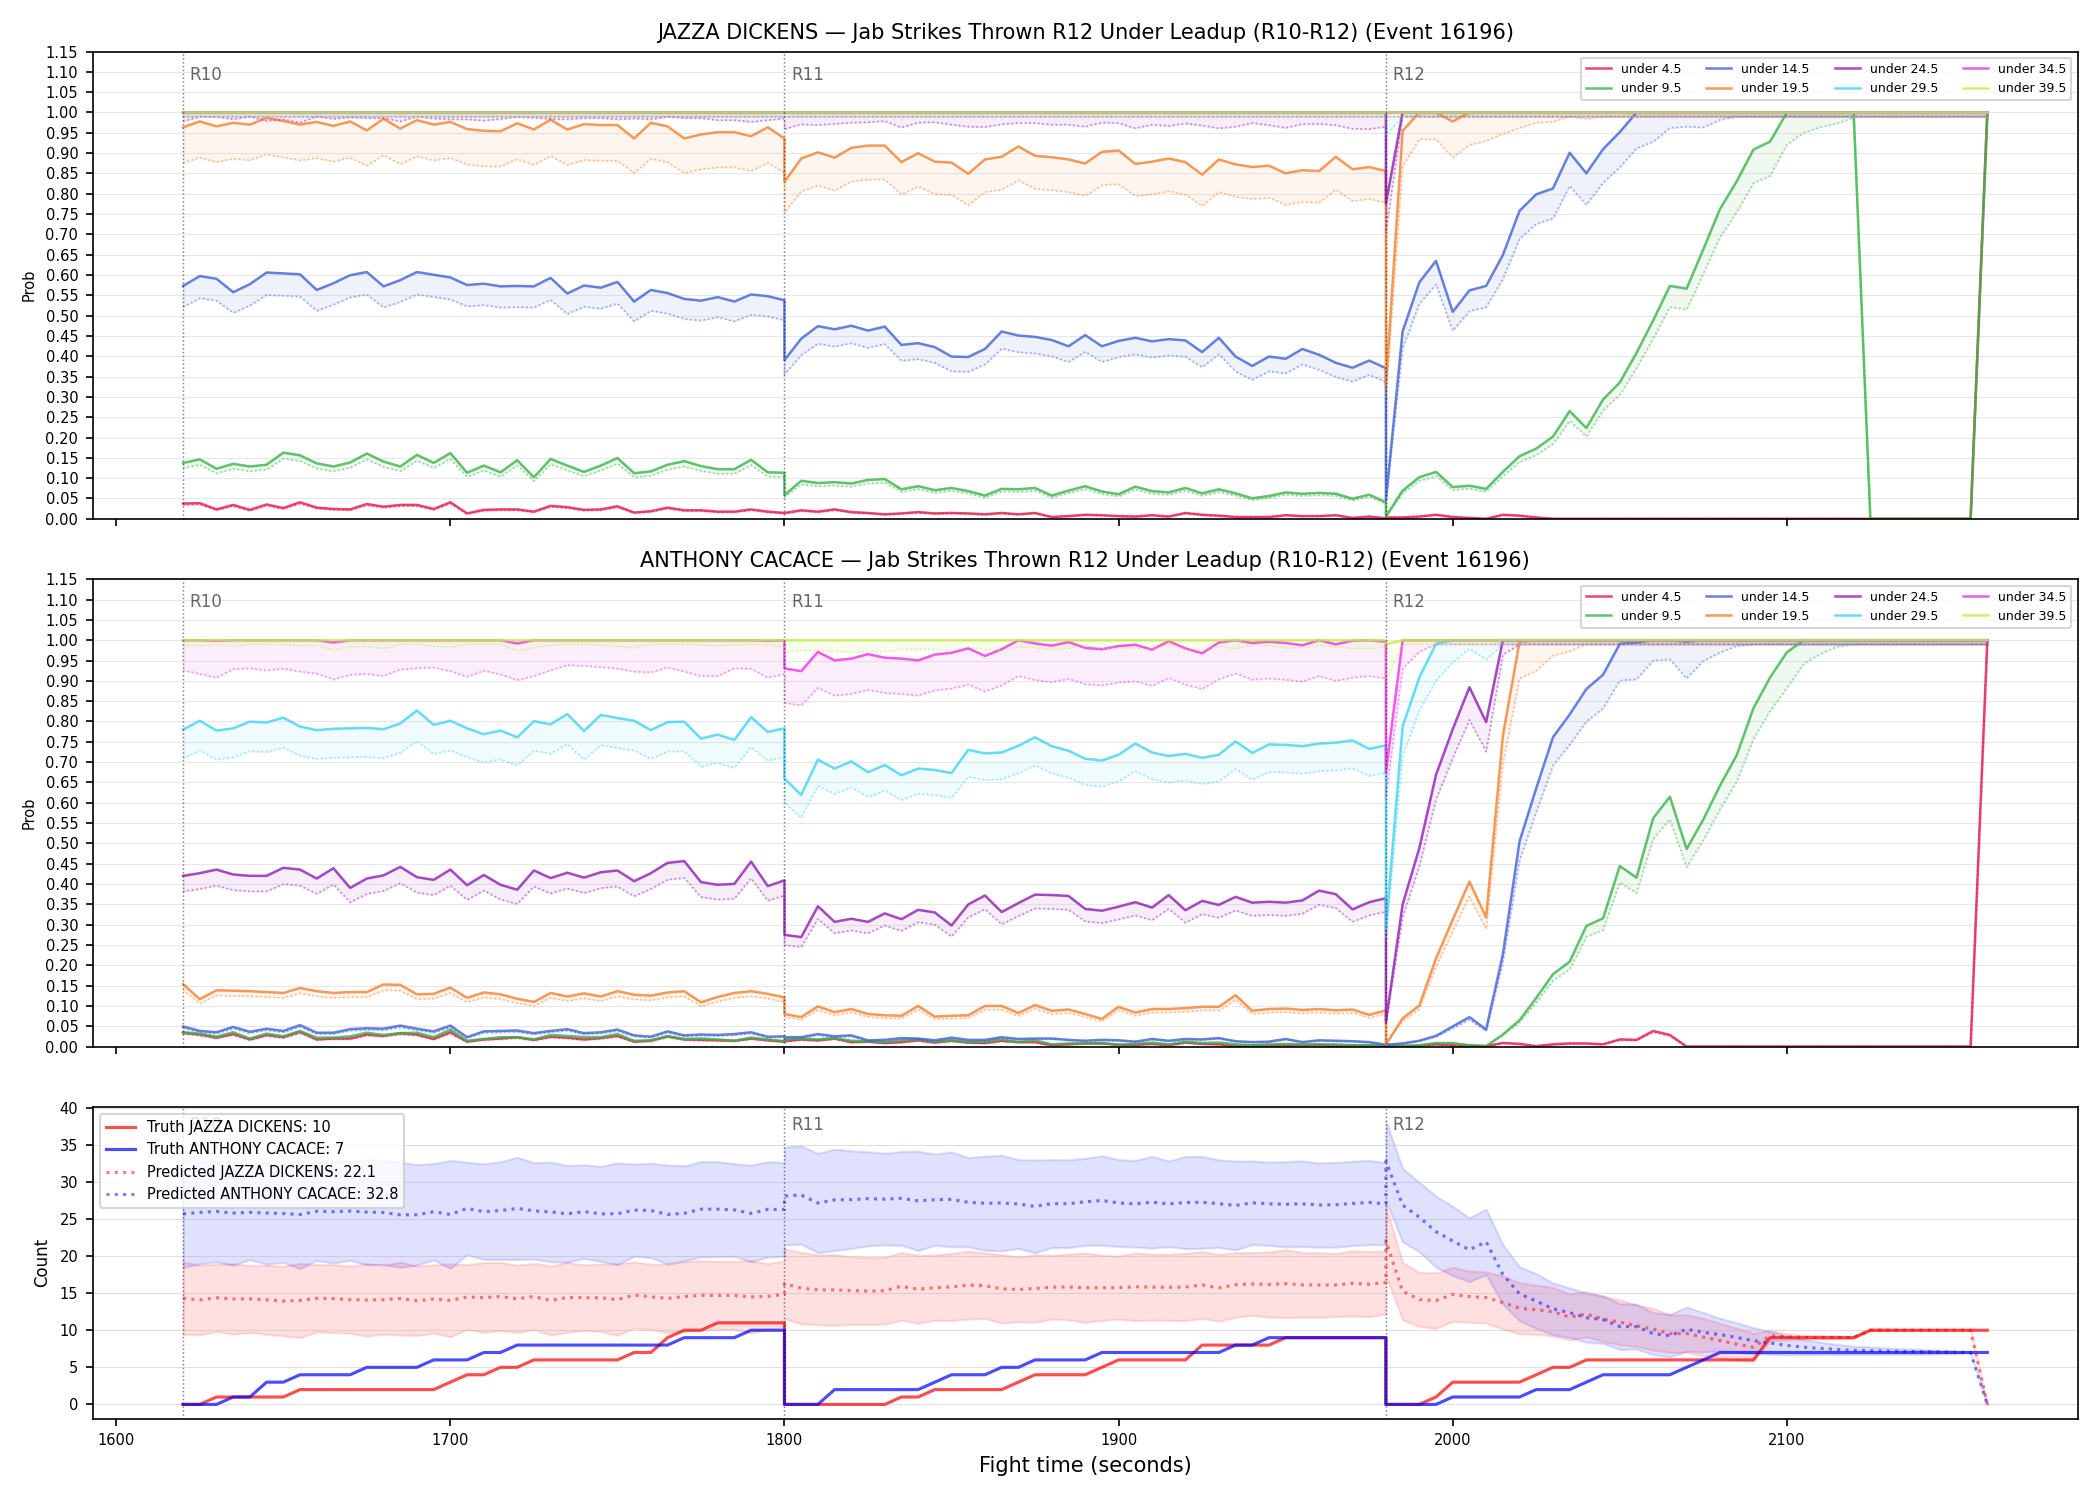Select the R10 round marker in Dickens chart
The height and width of the screenshot is (1500, 2100).
(206, 74)
